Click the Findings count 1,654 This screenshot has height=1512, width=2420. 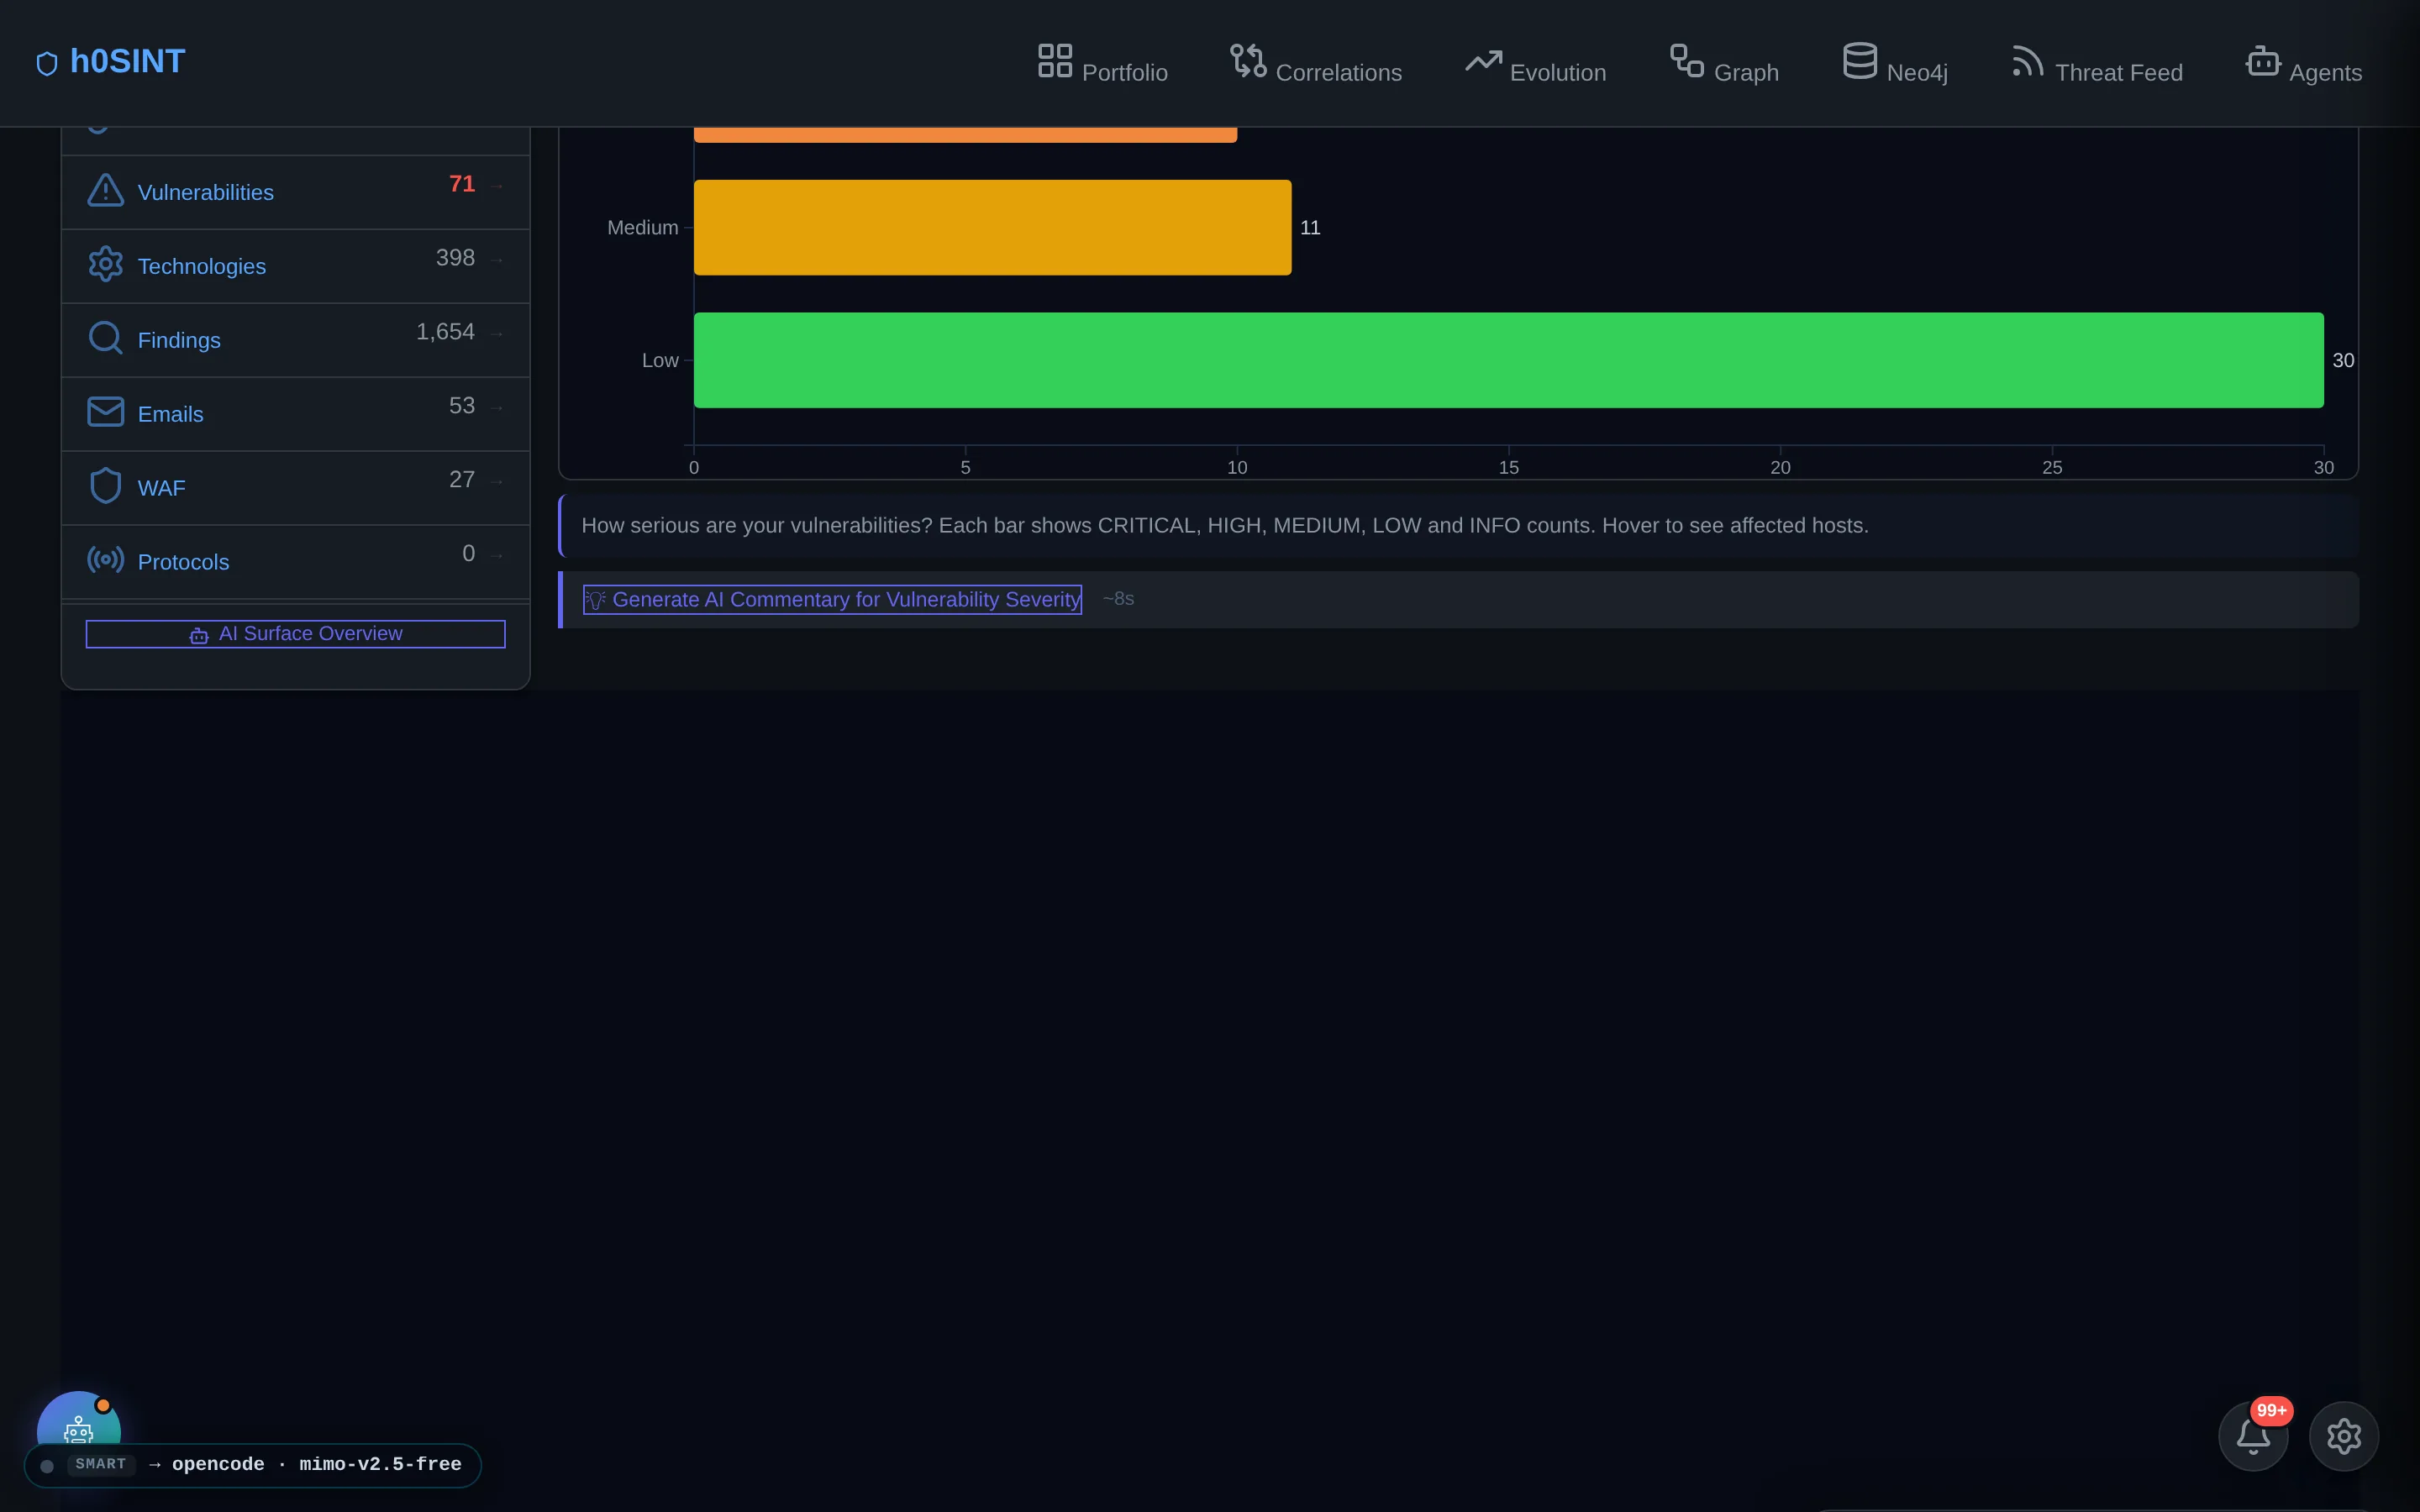446,332
